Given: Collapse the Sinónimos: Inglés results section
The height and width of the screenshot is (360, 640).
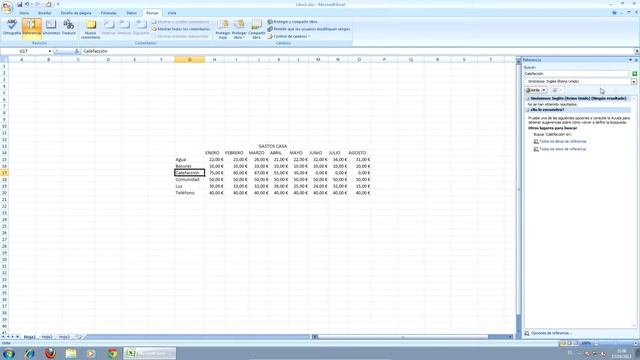Looking at the screenshot, I should 528,99.
